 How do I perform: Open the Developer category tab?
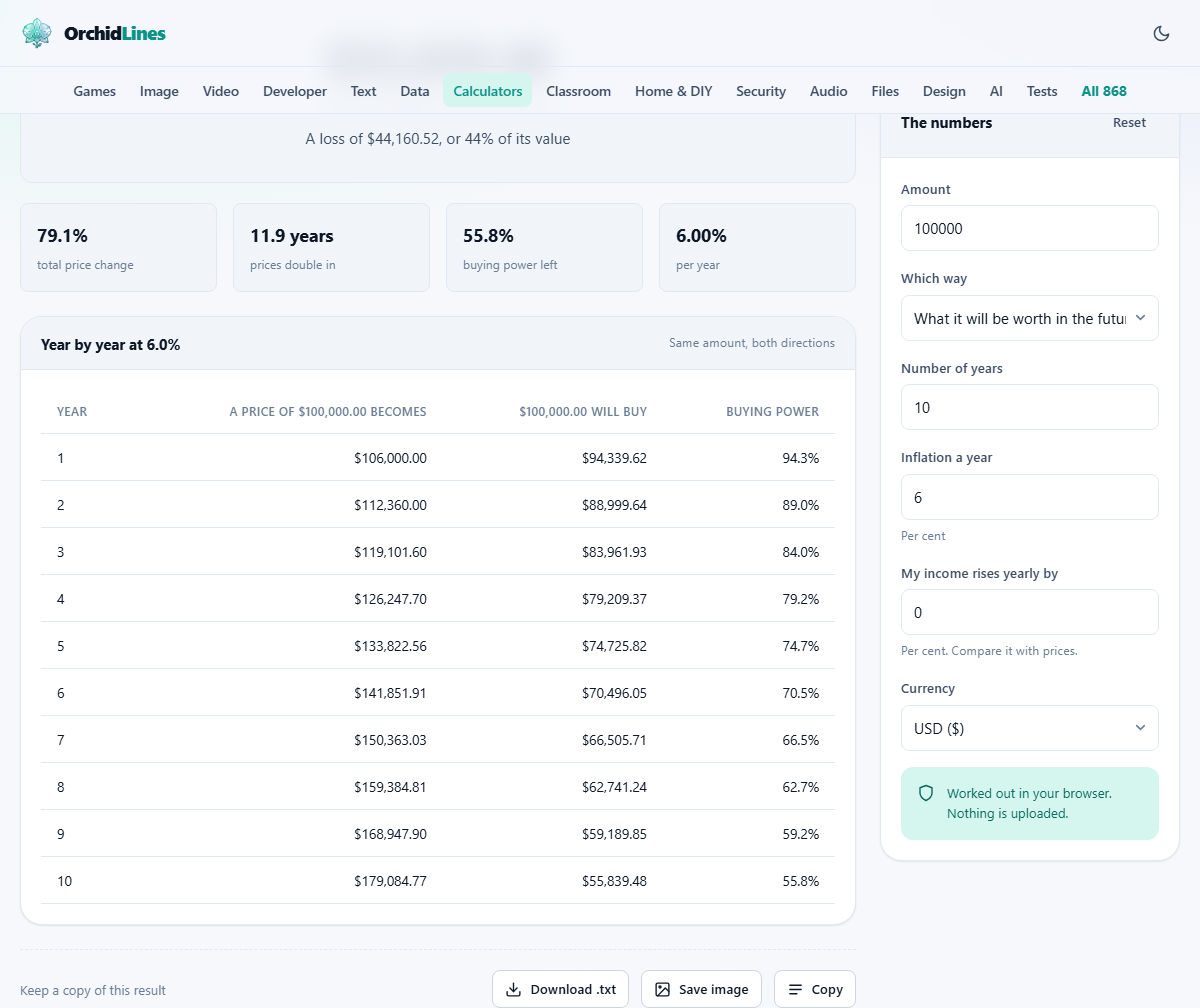[295, 91]
